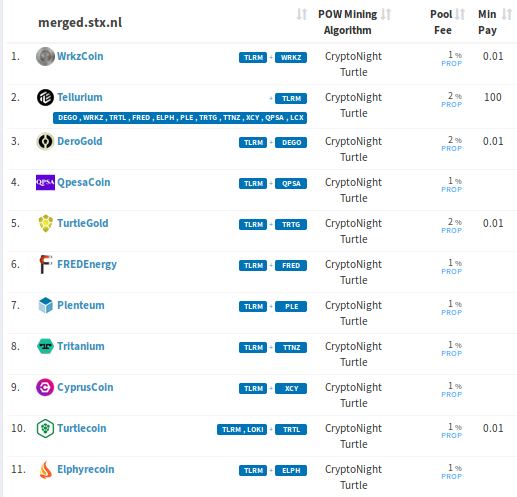Image resolution: width=517 pixels, height=497 pixels.
Task: Click the TLRM badge in Tellurium row
Action: coord(291,98)
